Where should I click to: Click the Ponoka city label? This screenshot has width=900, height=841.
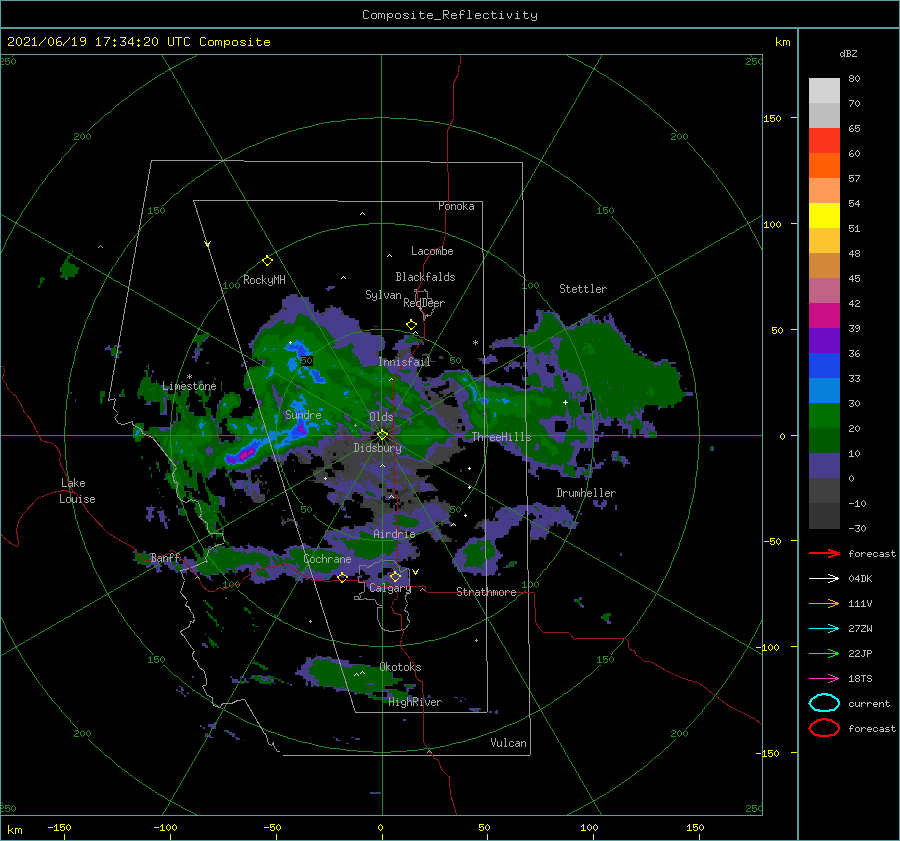456,206
